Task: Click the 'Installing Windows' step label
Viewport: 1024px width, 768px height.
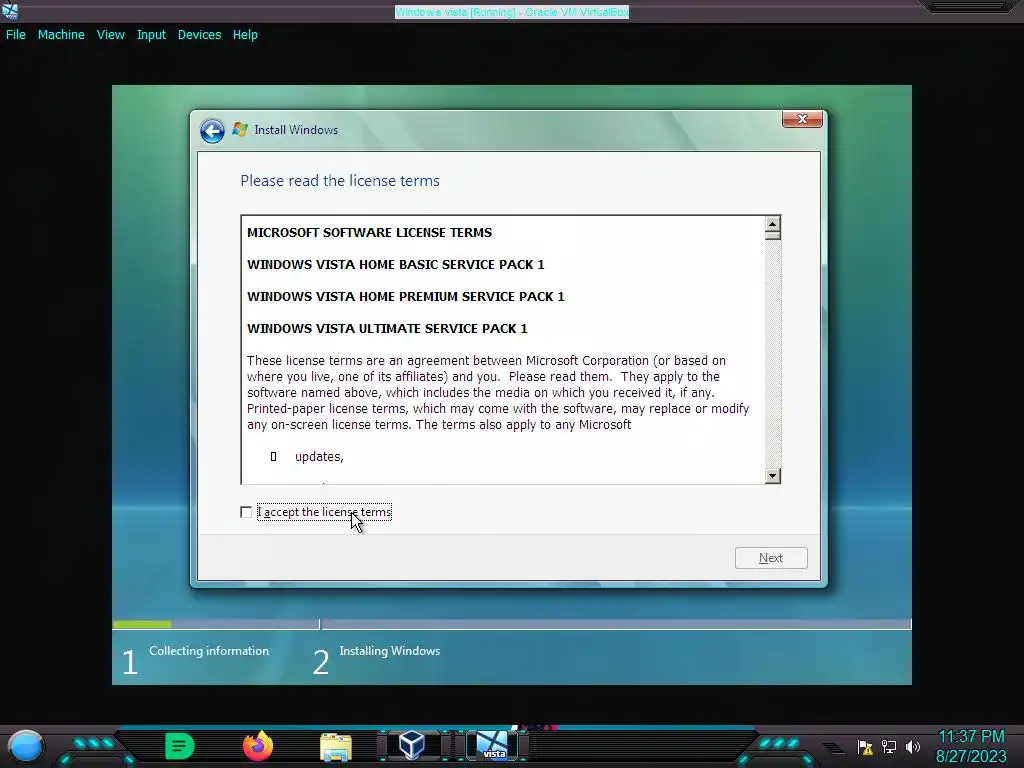Action: (390, 651)
